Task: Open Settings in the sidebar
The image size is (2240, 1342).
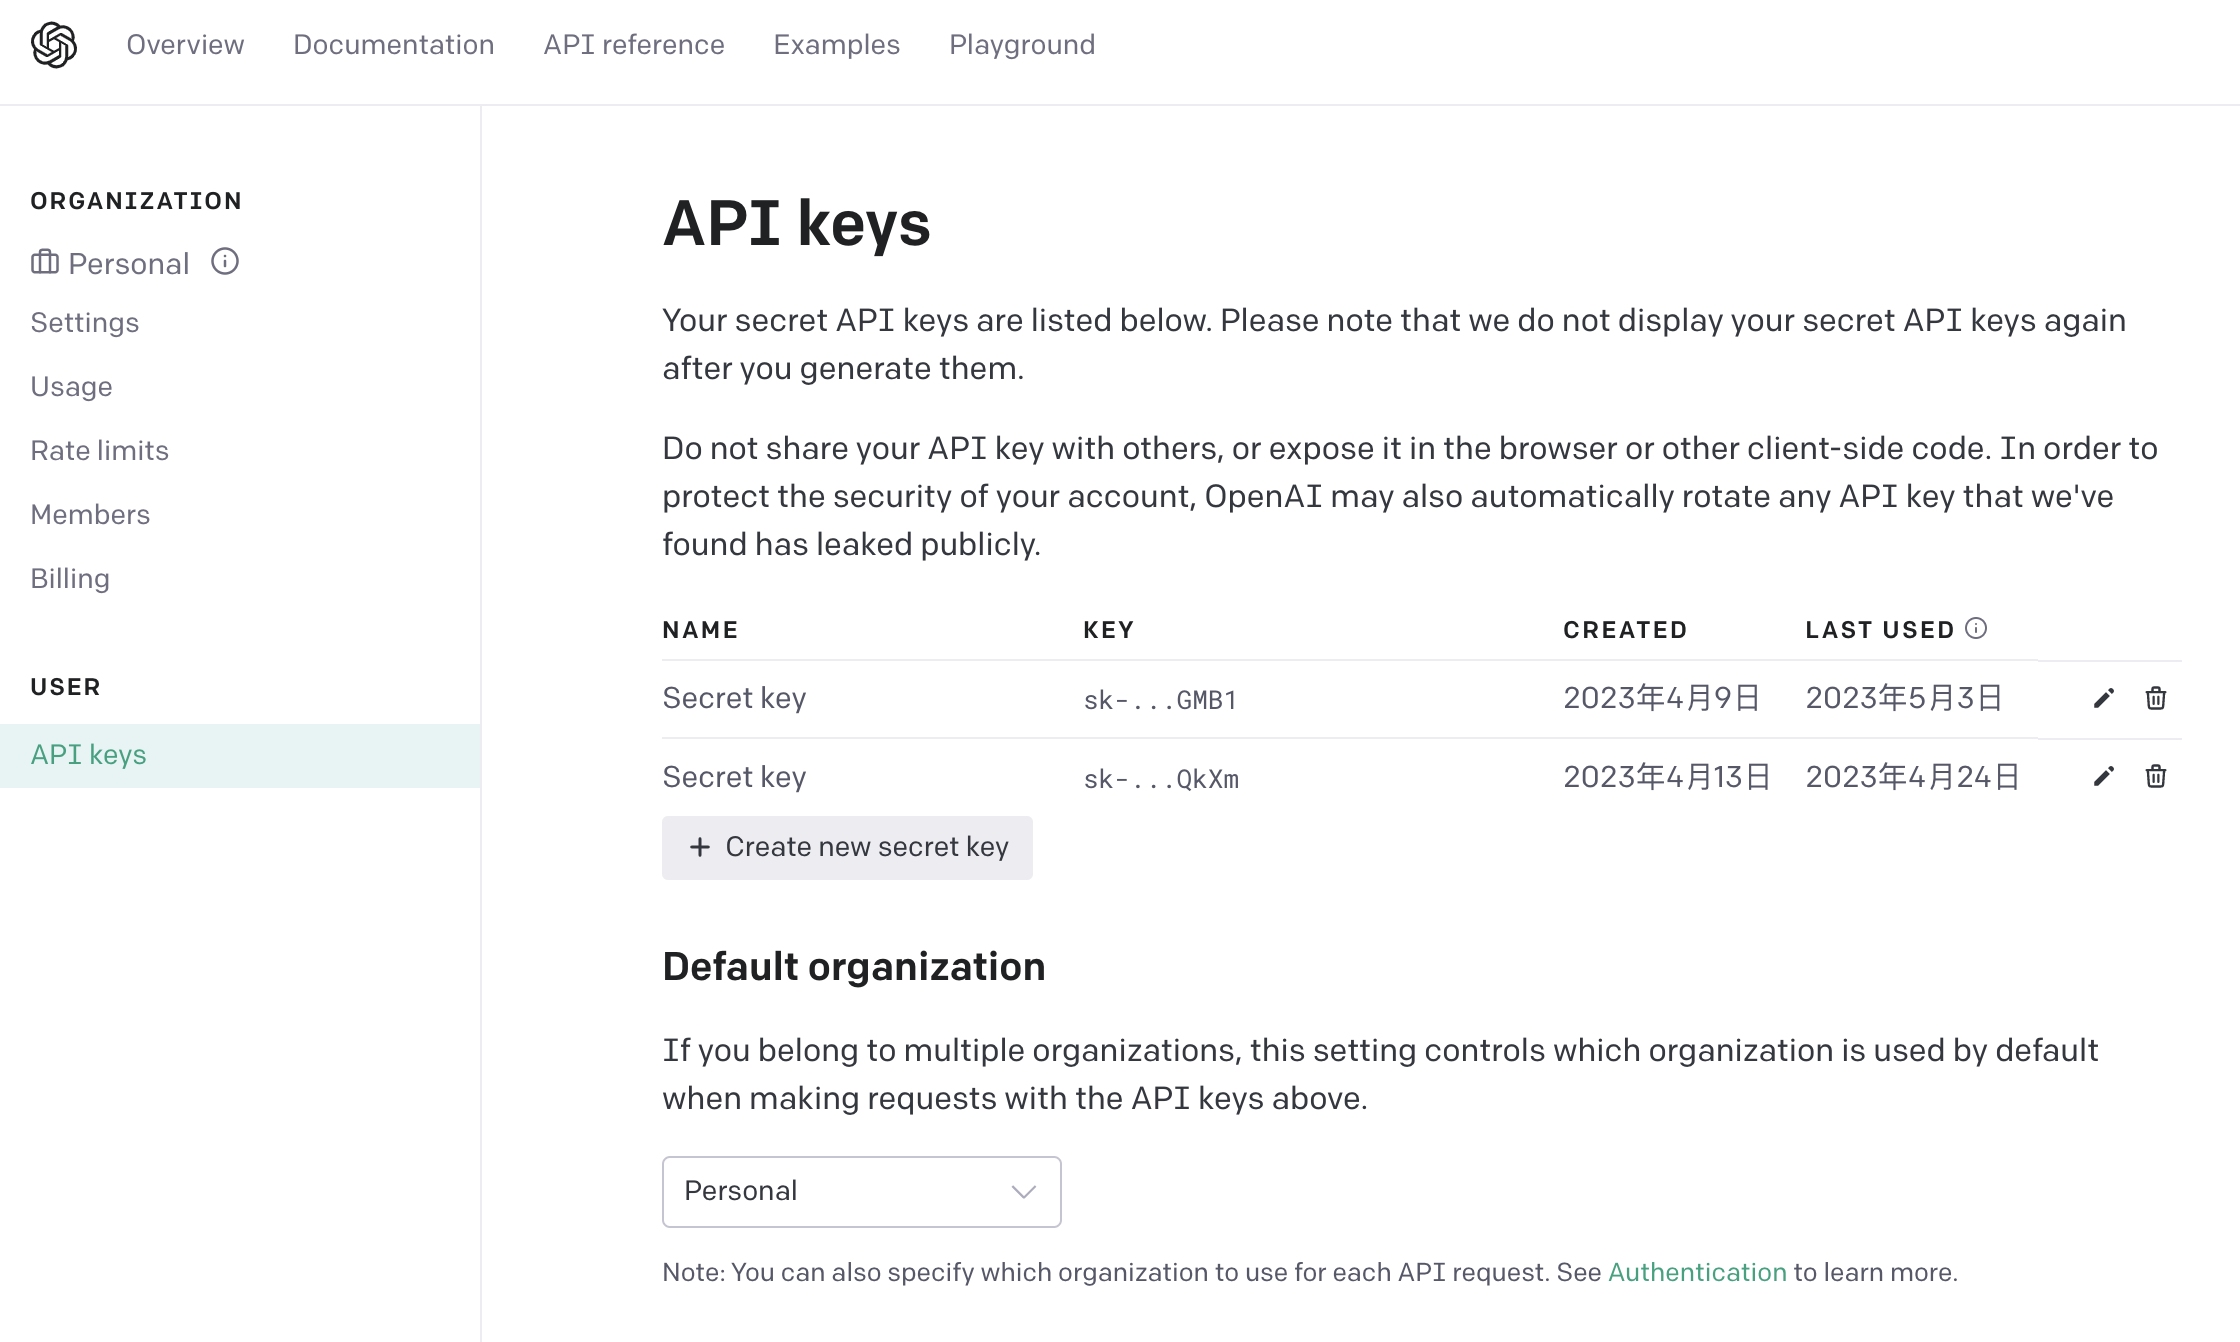Action: [85, 322]
